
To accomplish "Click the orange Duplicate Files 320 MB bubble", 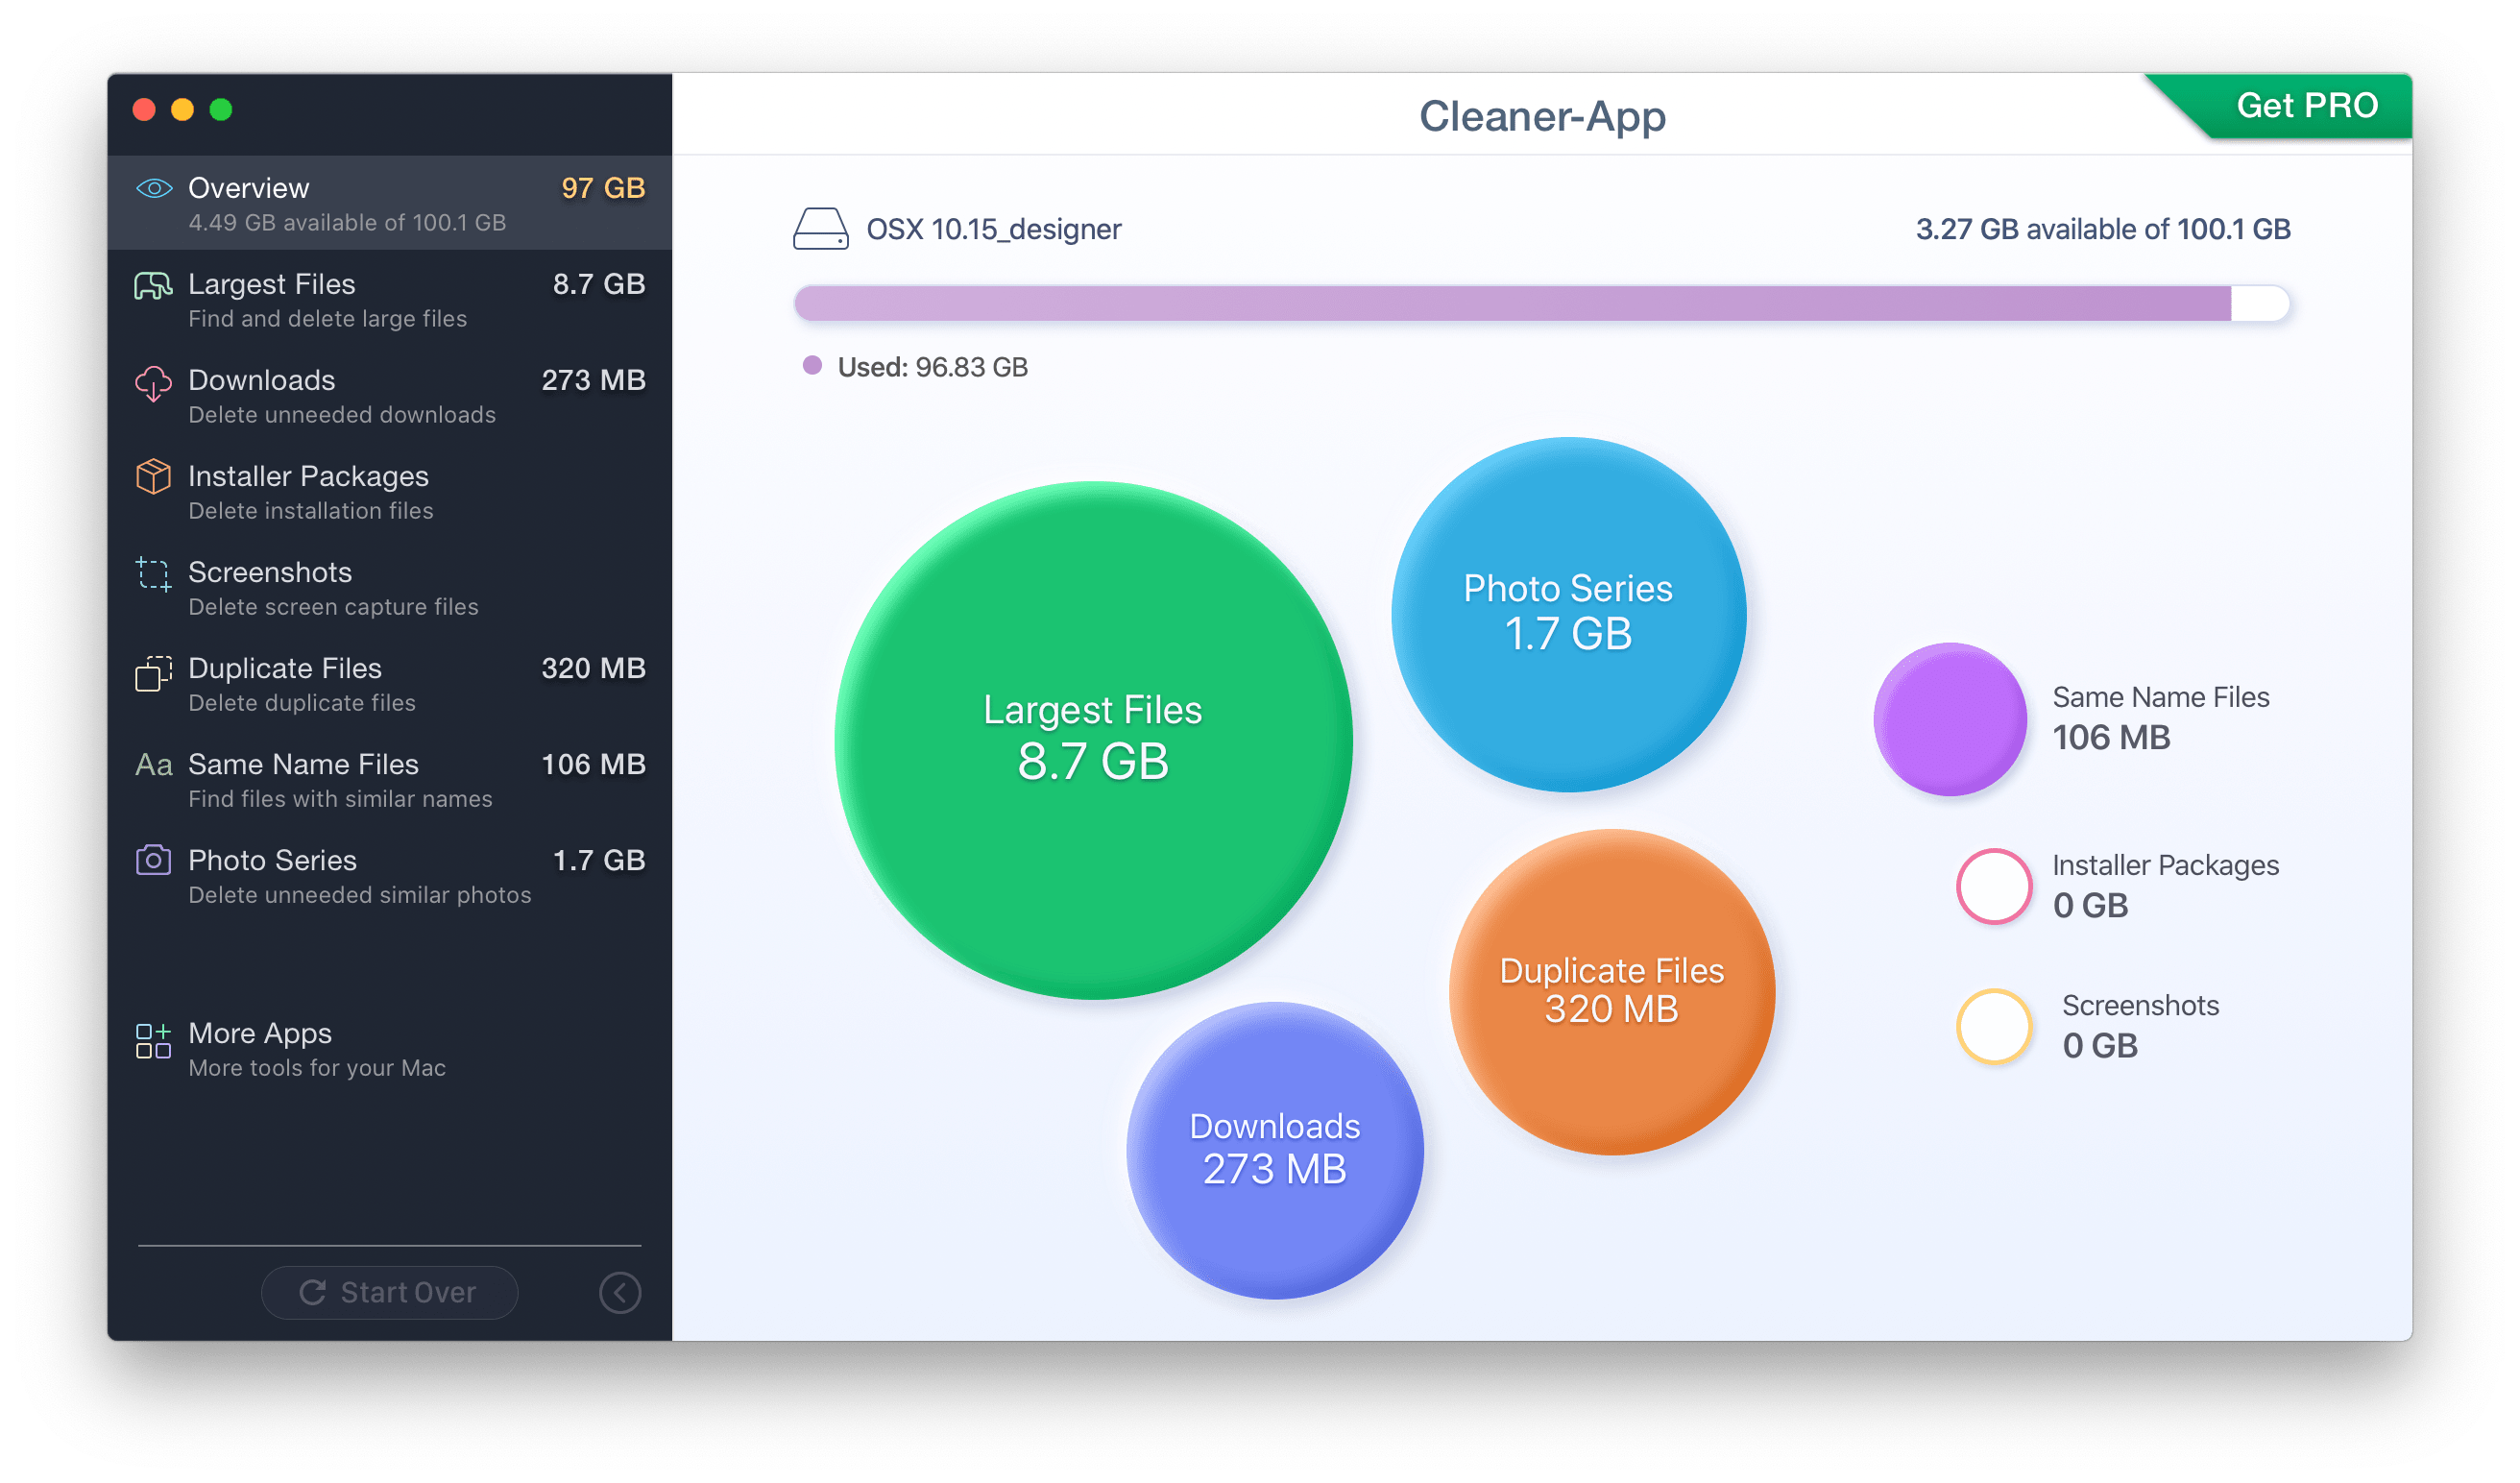I will (1611, 991).
